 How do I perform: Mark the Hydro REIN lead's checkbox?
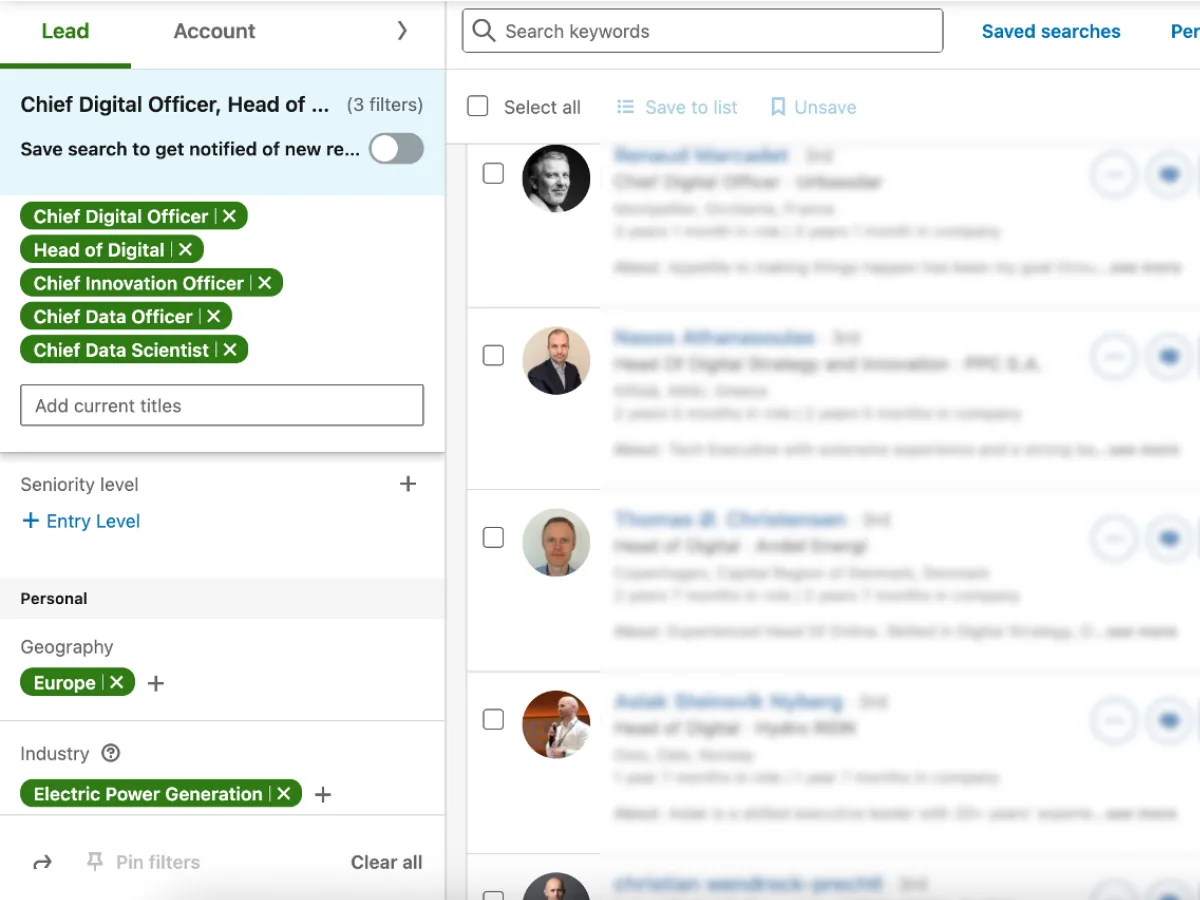click(493, 720)
